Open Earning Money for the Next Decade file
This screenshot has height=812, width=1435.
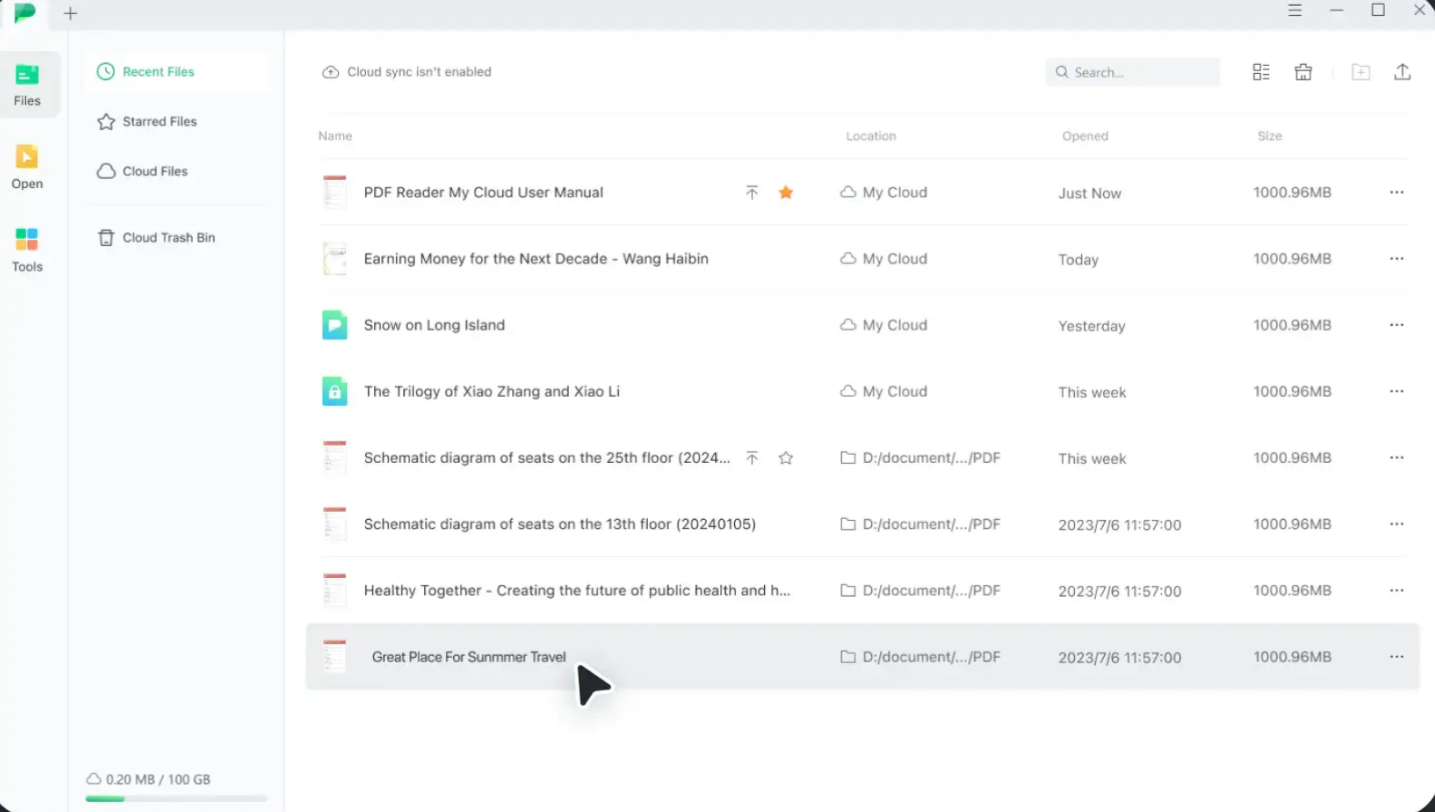[536, 259]
